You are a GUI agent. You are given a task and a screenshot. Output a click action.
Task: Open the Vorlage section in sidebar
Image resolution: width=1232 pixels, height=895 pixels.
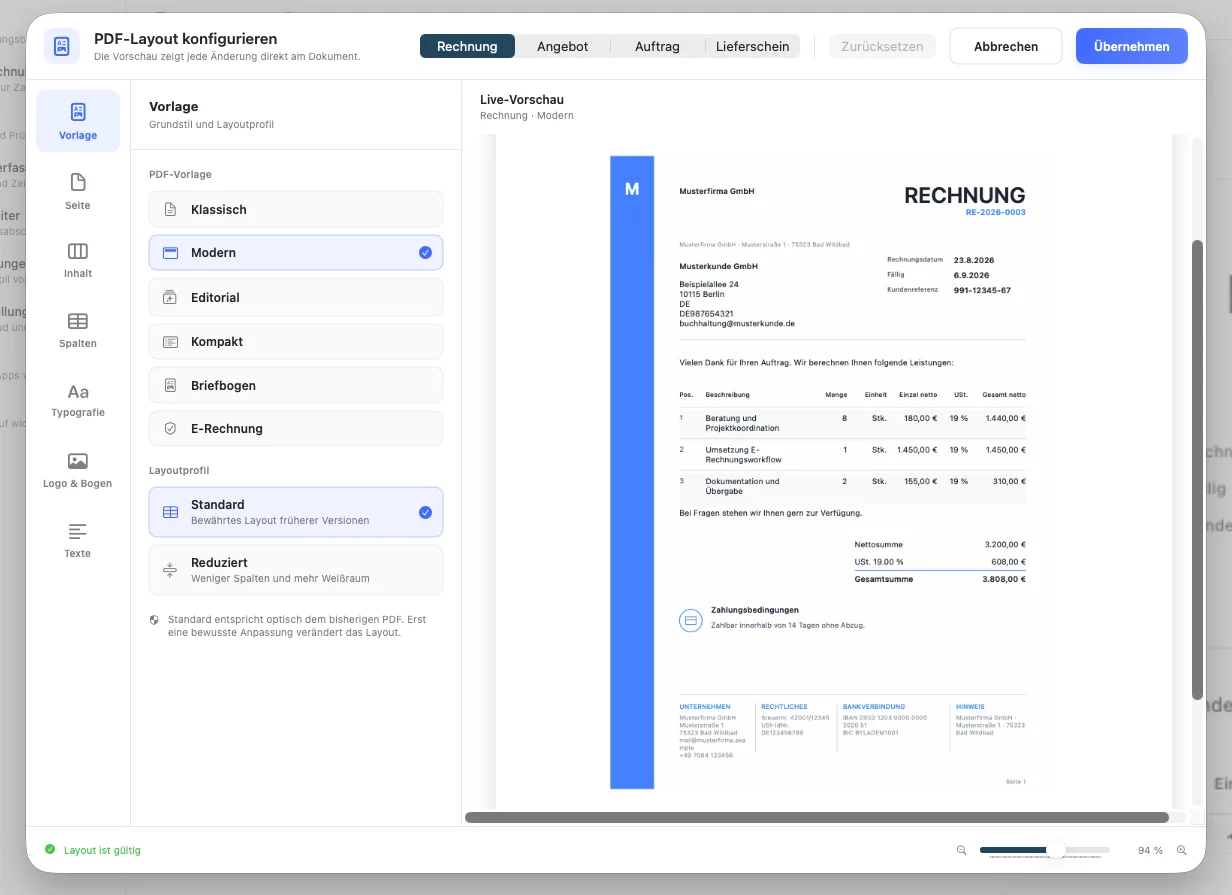point(78,121)
